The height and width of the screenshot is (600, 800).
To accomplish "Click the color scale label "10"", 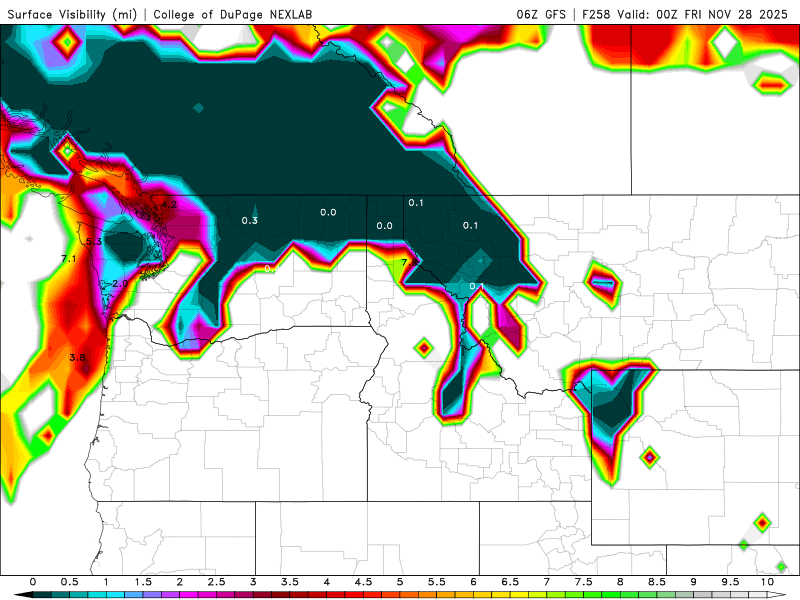I will [x=767, y=582].
